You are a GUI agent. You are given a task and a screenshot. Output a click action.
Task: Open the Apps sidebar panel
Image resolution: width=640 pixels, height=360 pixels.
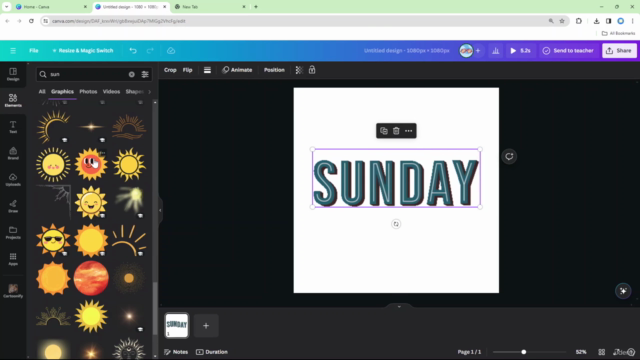(x=13, y=258)
